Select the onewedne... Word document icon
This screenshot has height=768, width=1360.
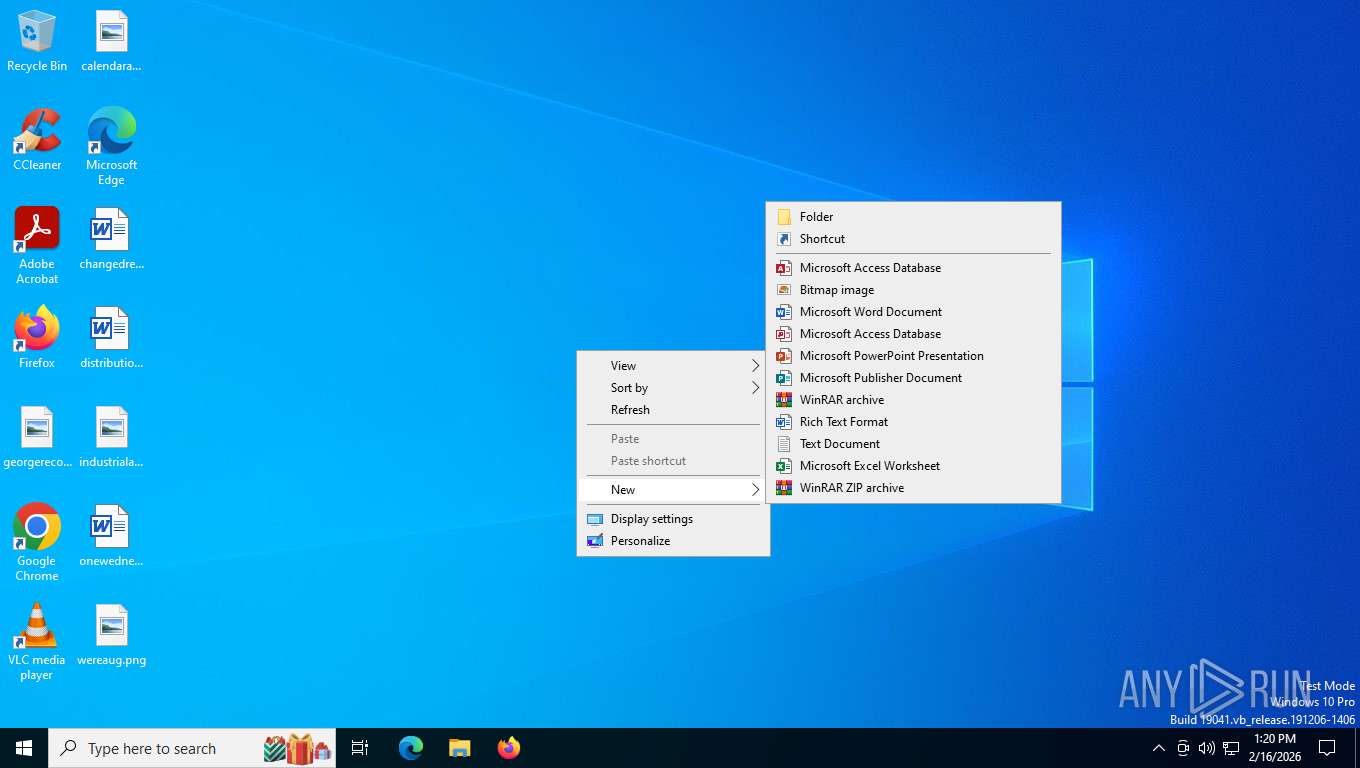point(111,536)
